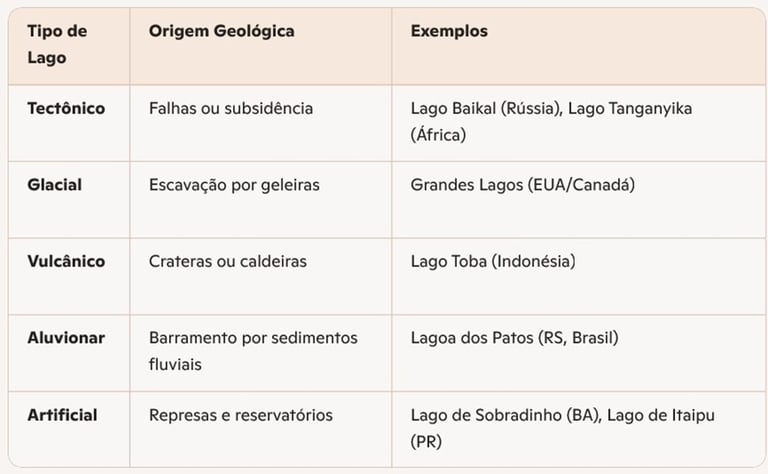The width and height of the screenshot is (768, 474).
Task: Click the 'Lagoa dos Patos (RS, Brasil)' cell
Action: coord(514,338)
